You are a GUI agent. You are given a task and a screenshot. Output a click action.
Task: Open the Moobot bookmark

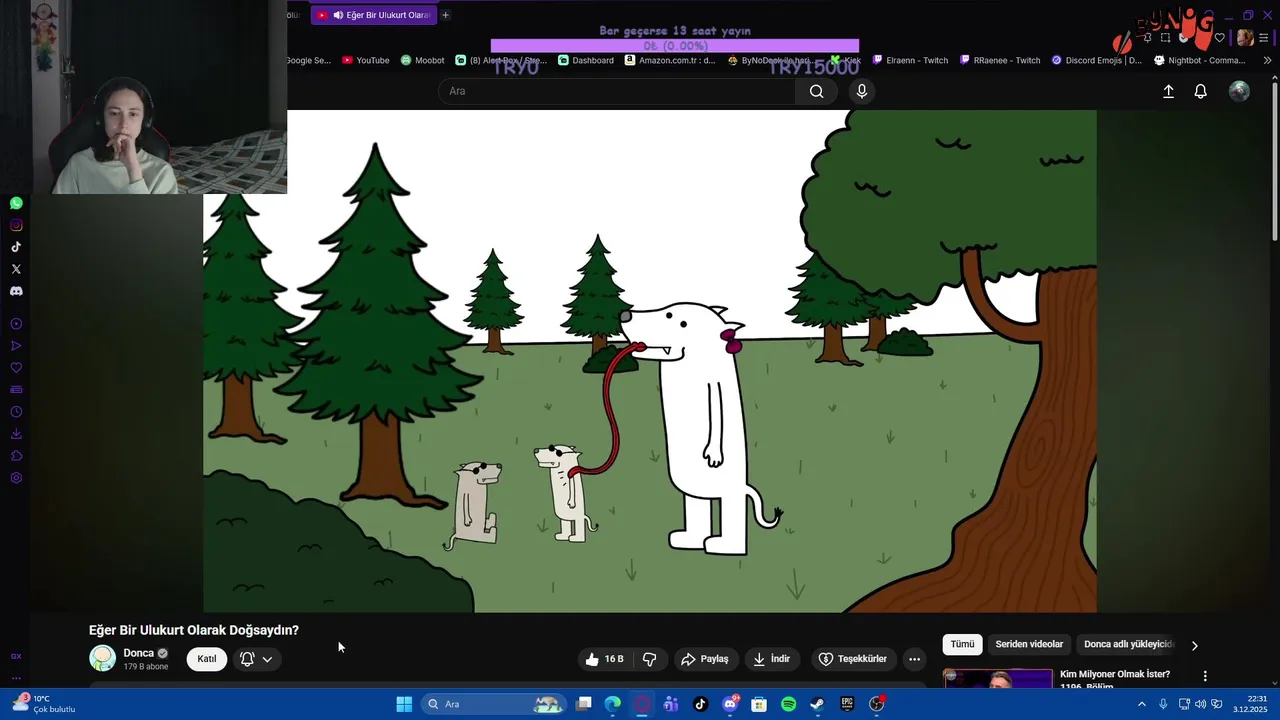422,60
